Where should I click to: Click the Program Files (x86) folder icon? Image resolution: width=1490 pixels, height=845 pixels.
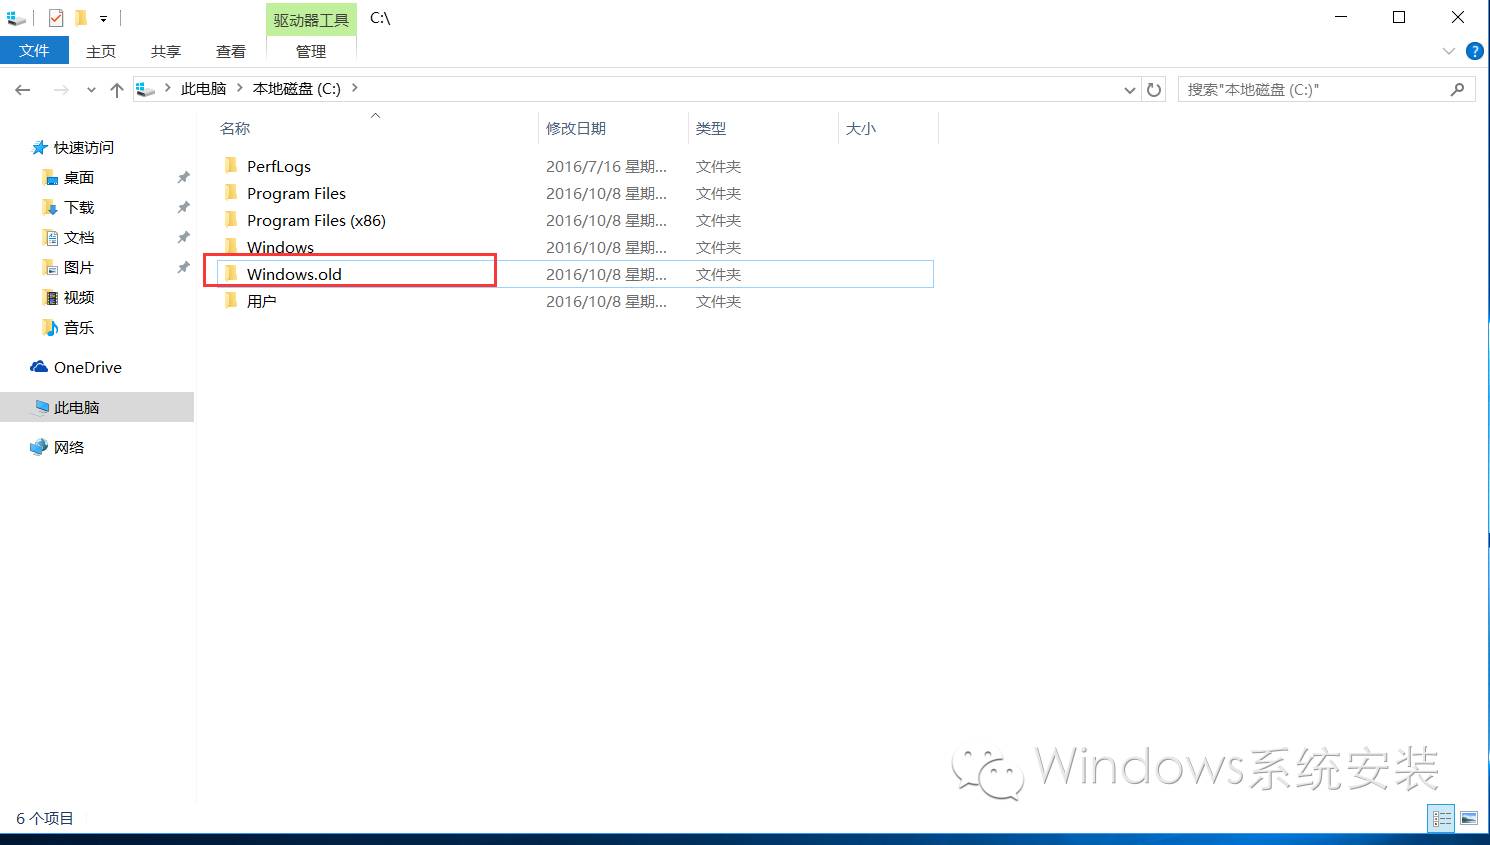coord(231,219)
